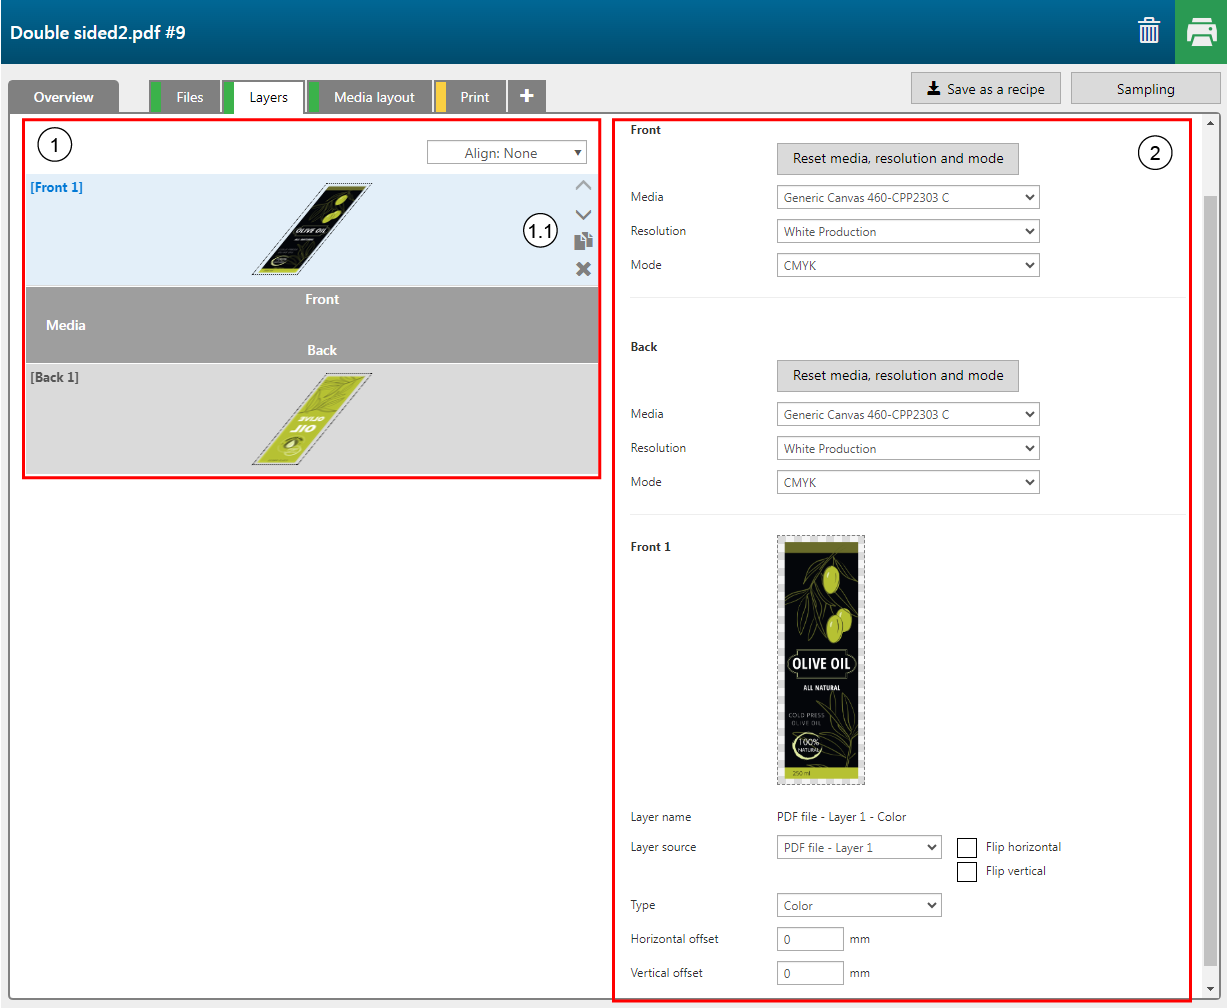The image size is (1227, 1008).
Task: Click Save as a recipe button
Action: pos(985,89)
